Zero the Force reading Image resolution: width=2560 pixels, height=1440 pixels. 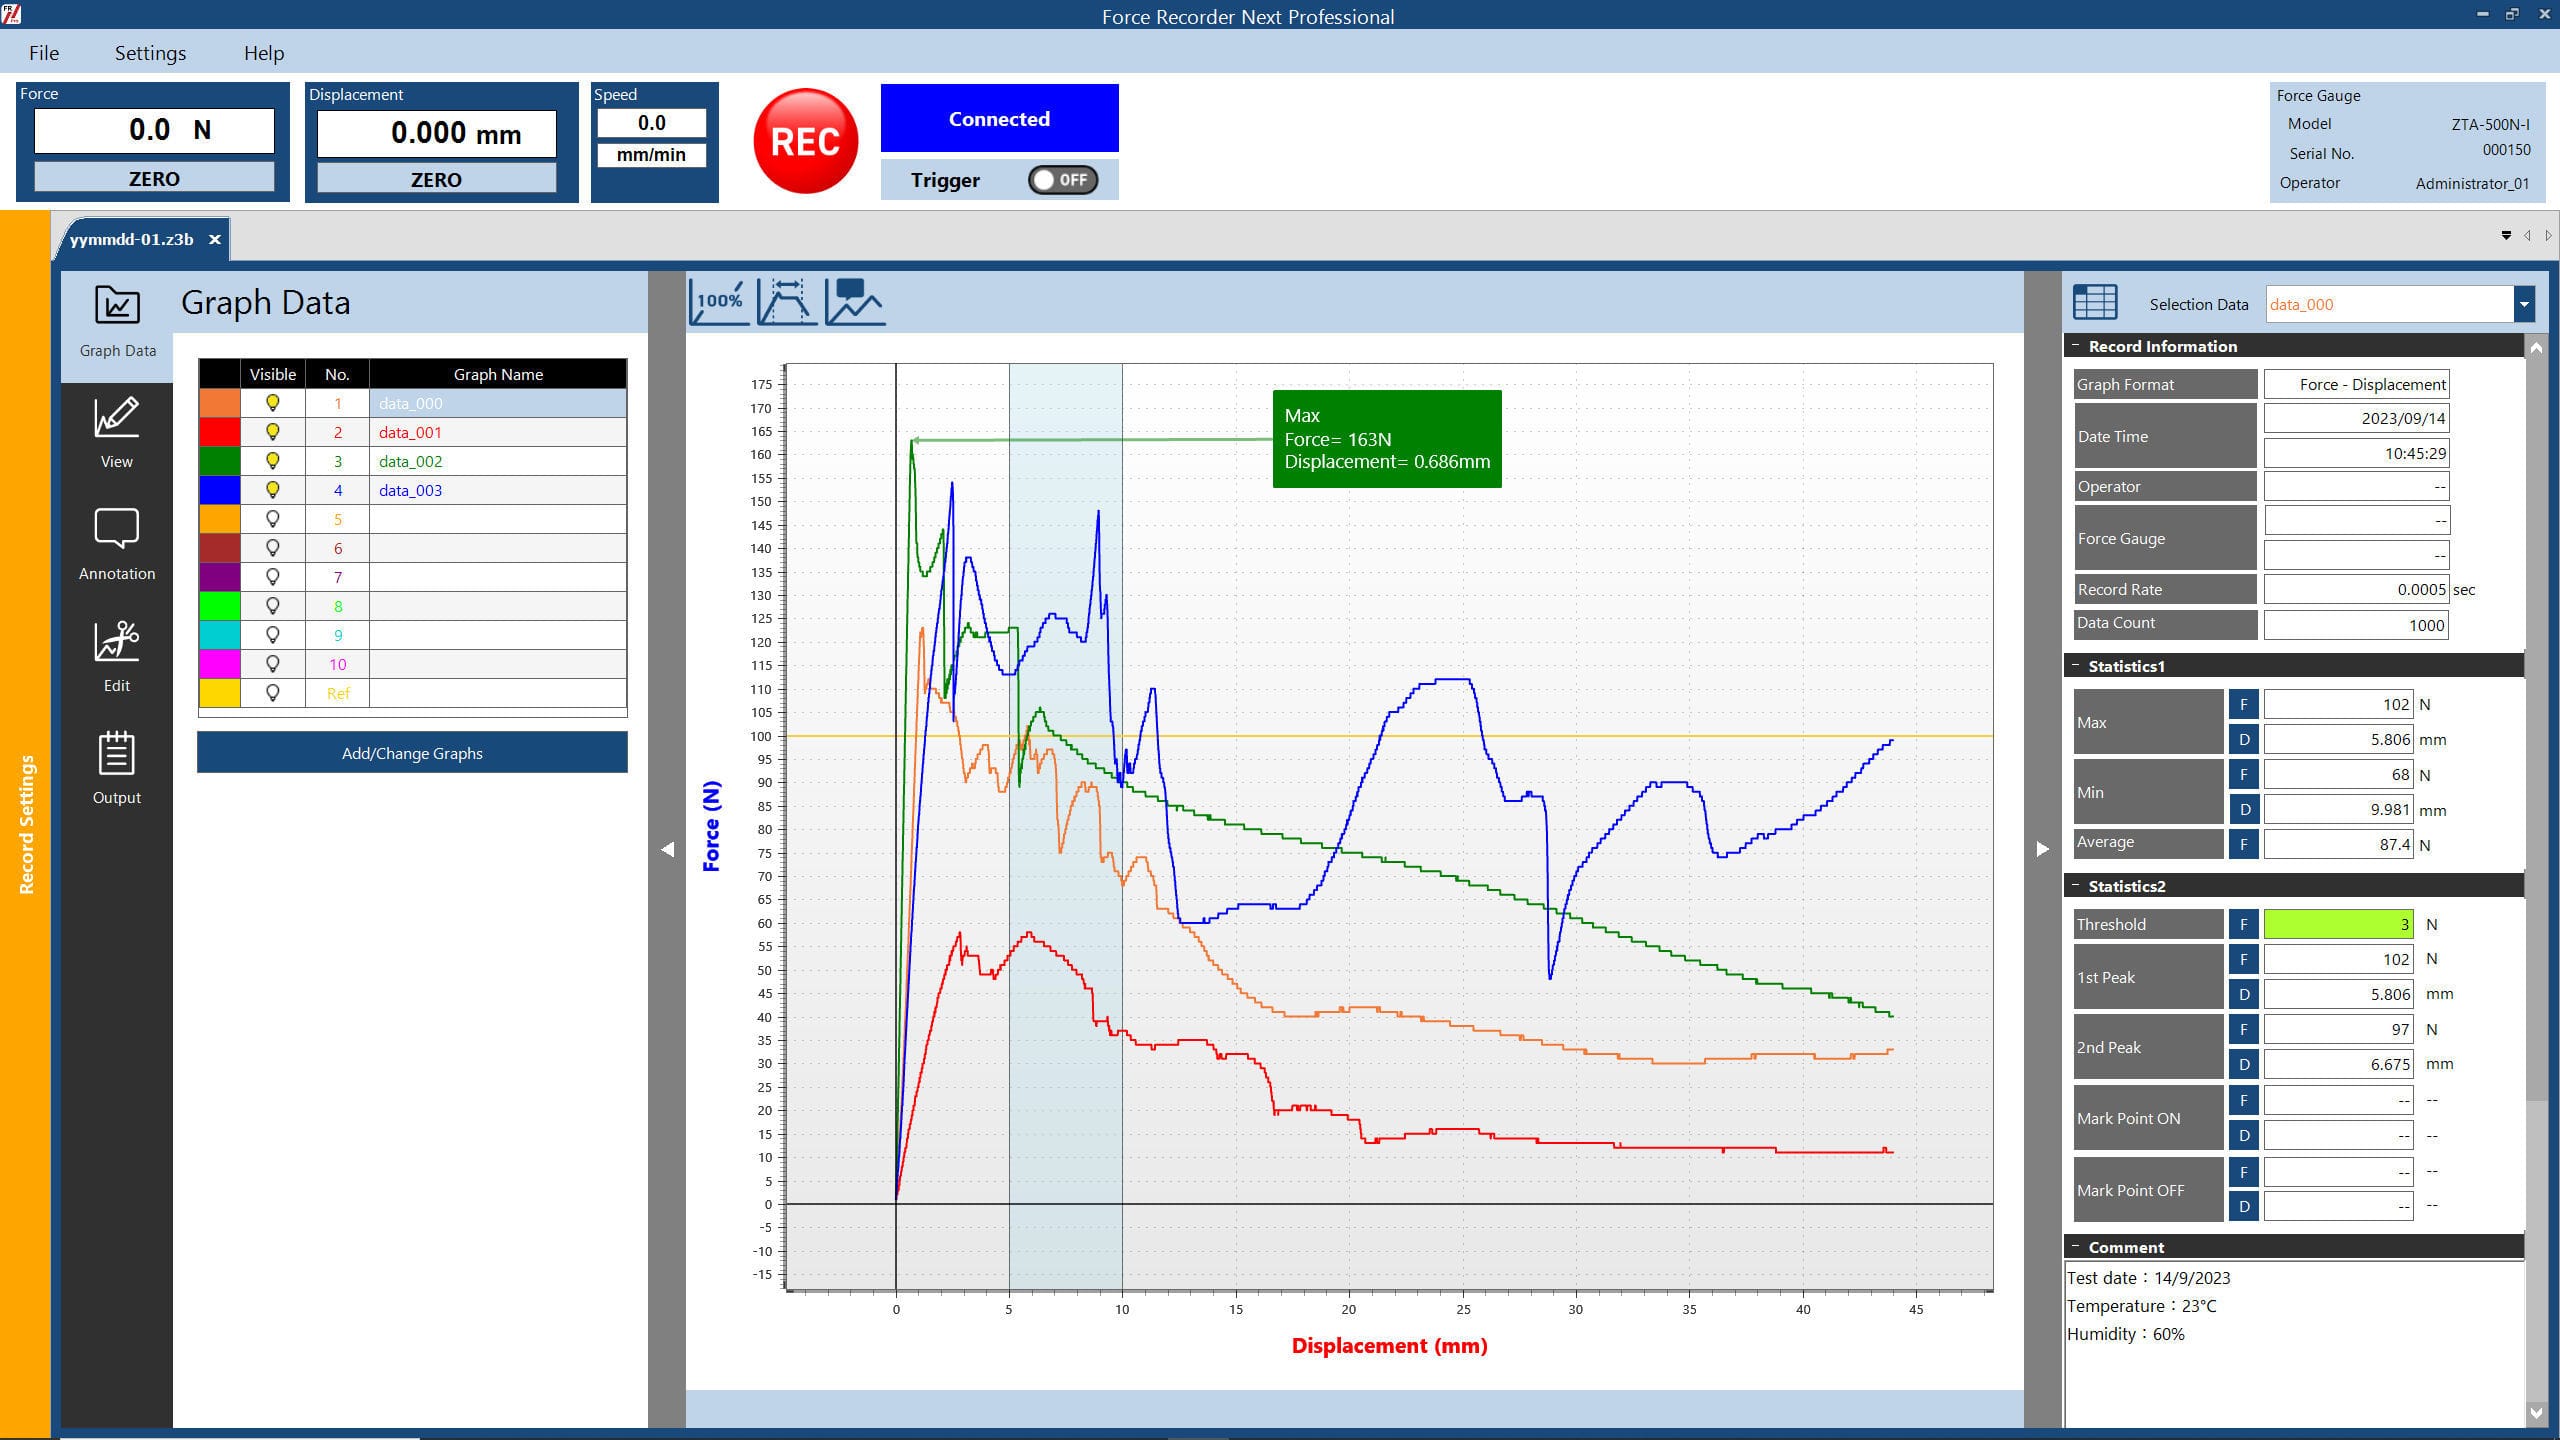pyautogui.click(x=154, y=178)
